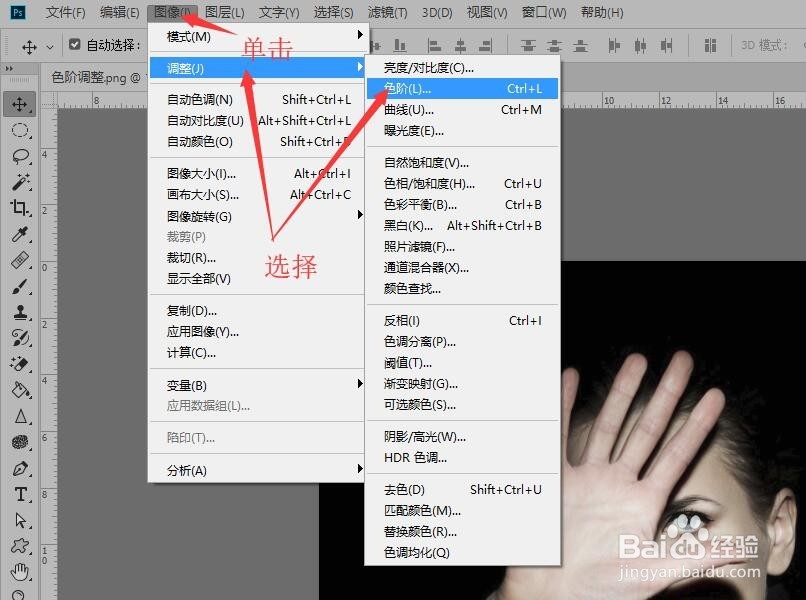The height and width of the screenshot is (600, 806).
Task: Open the 视图(V) menu
Action: coord(486,12)
